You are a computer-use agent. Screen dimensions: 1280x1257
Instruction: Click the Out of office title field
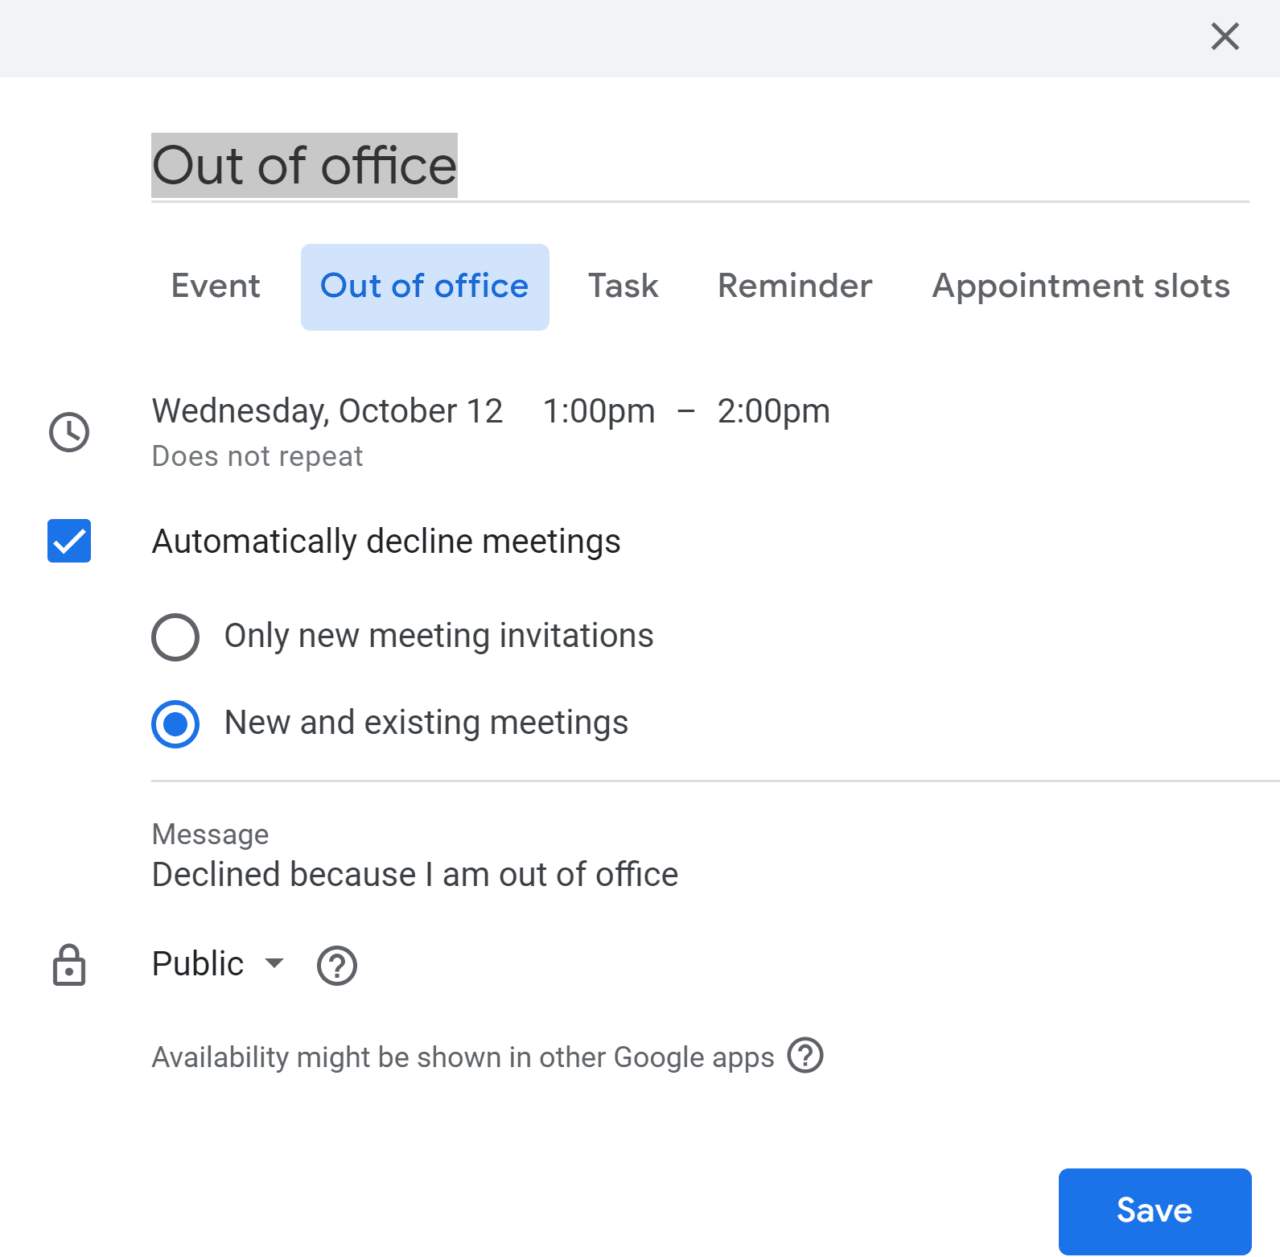click(x=304, y=165)
